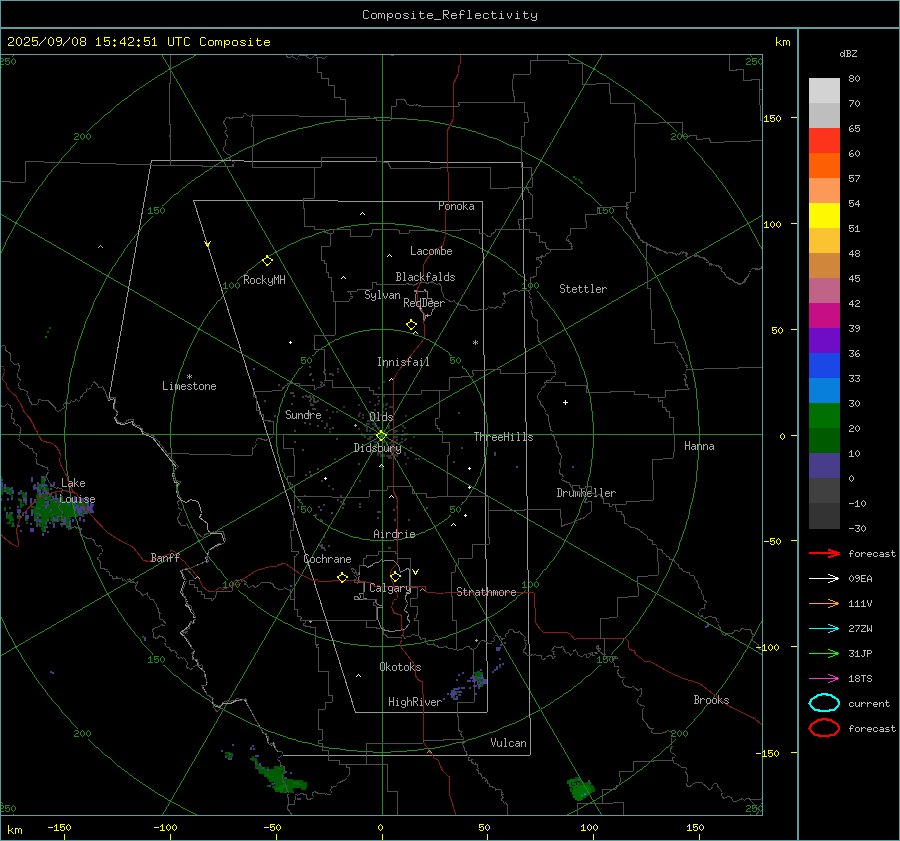Pick the red 65 dBZ color swatch

[x=824, y=140]
